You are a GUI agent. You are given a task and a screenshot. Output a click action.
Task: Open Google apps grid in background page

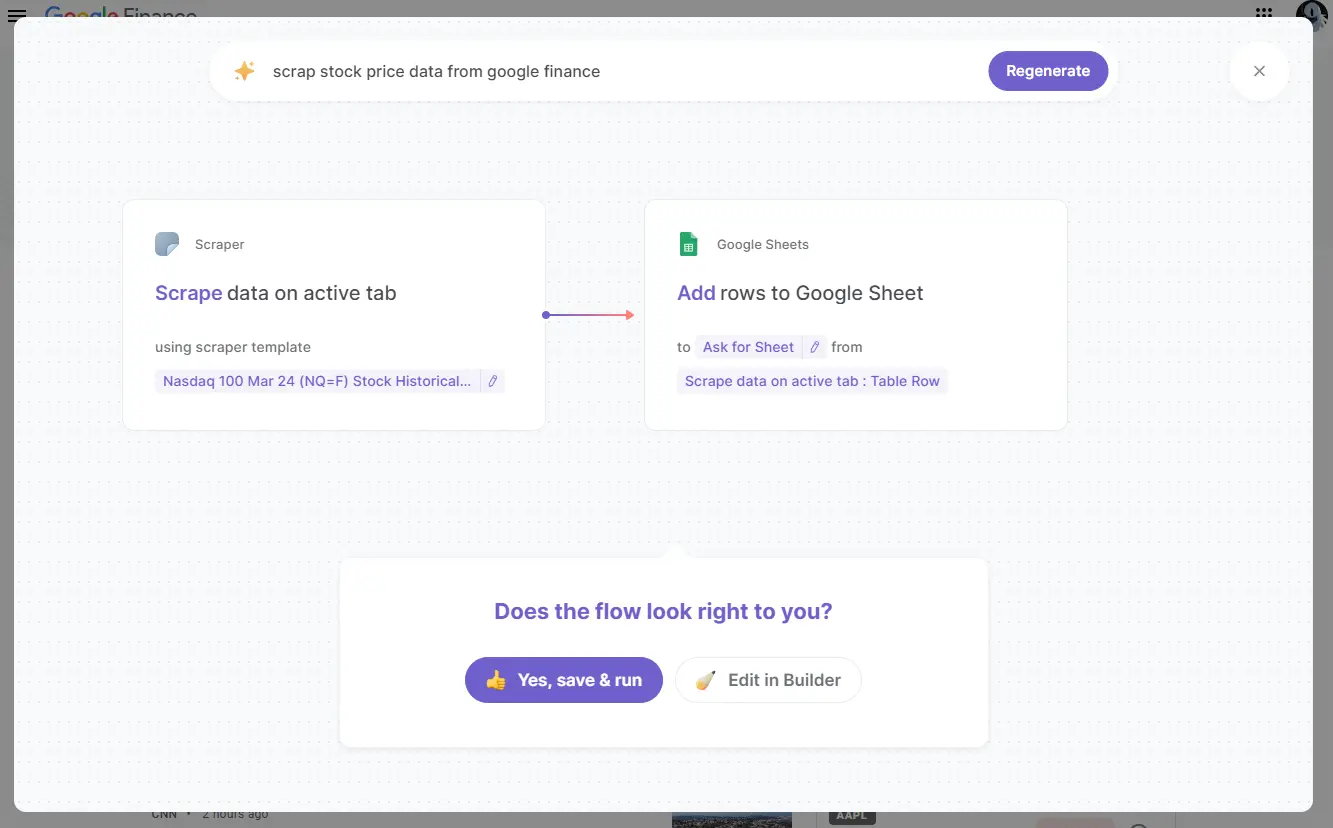click(1264, 13)
